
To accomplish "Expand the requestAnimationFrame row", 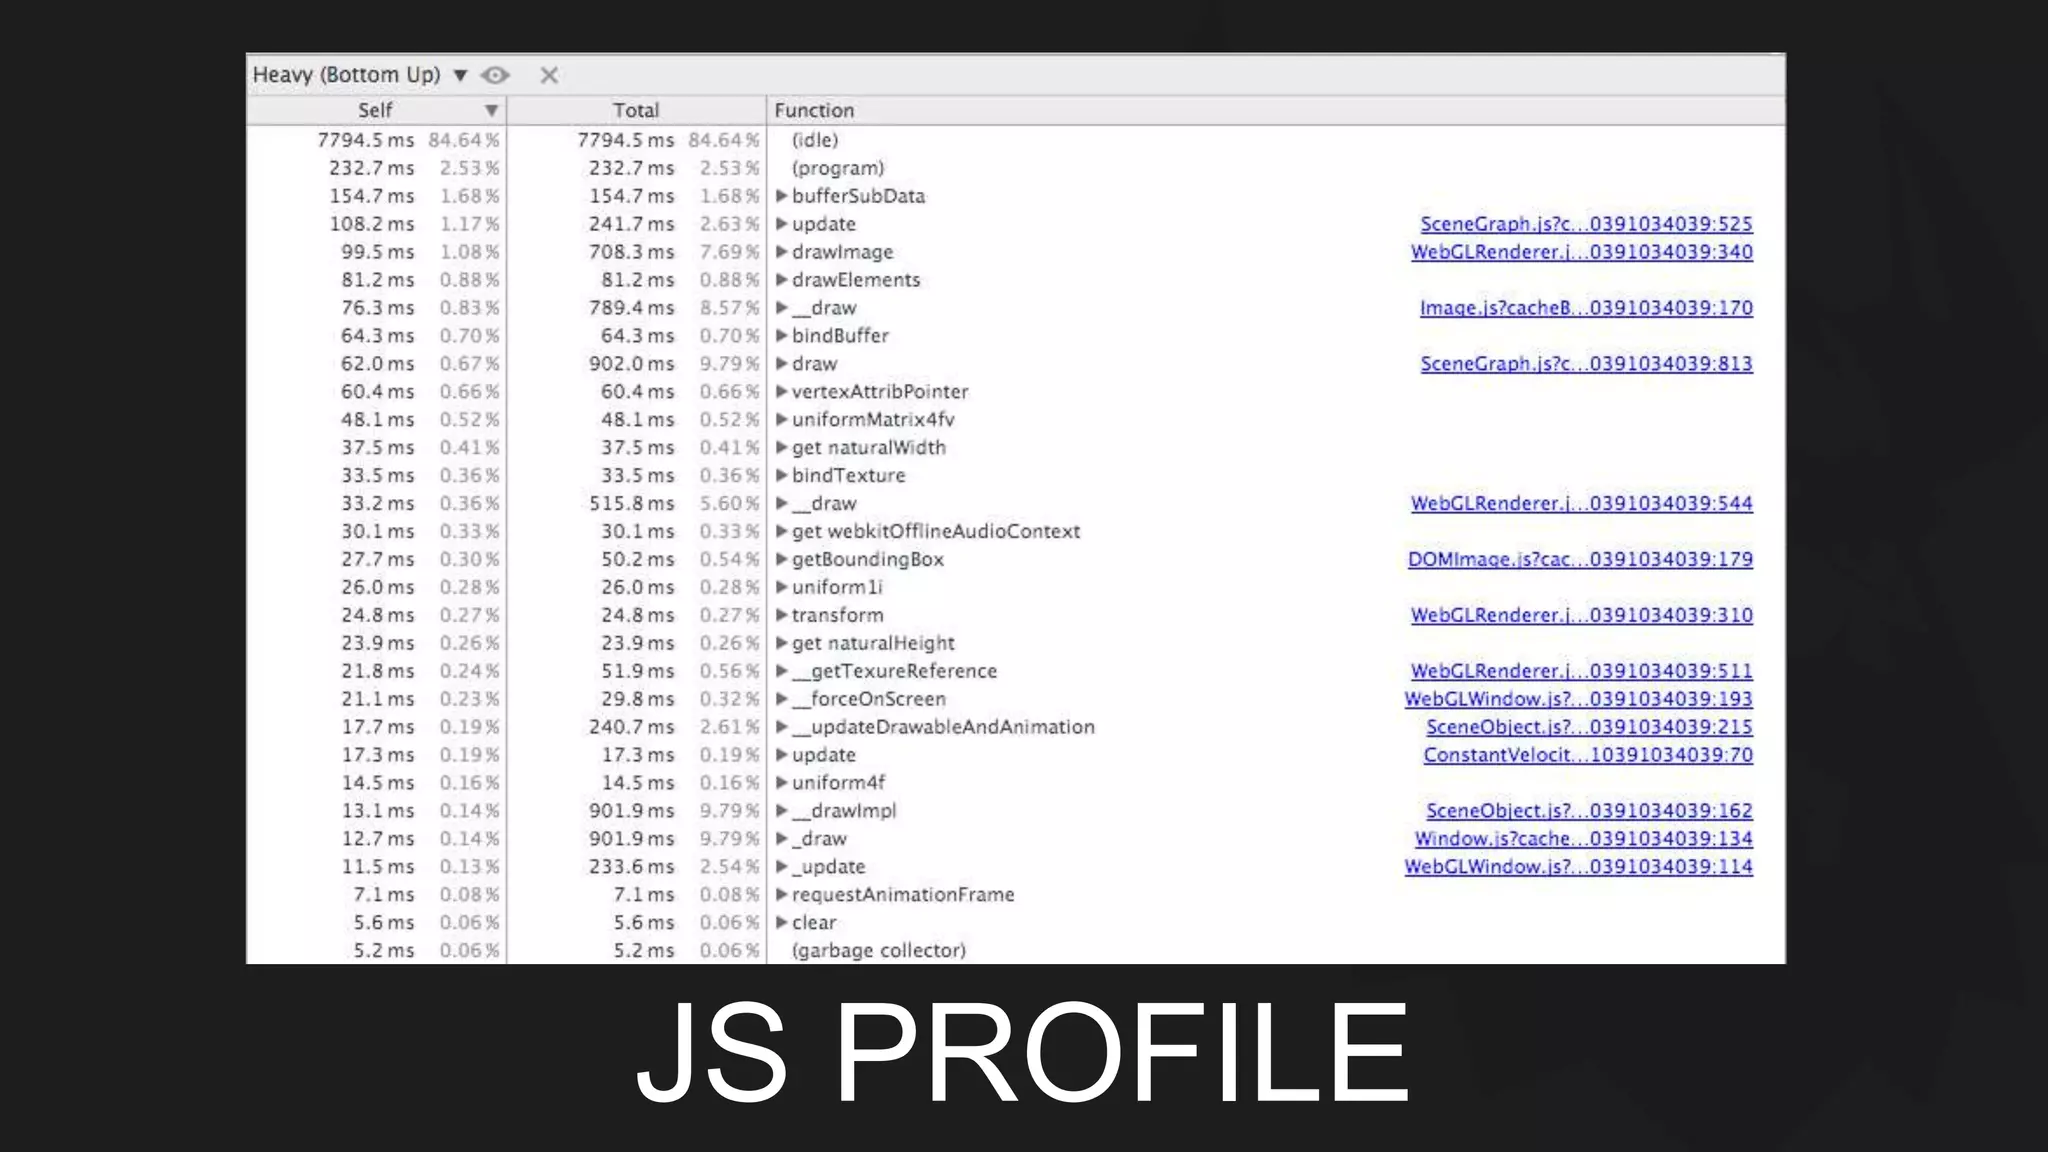I will pyautogui.click(x=782, y=895).
